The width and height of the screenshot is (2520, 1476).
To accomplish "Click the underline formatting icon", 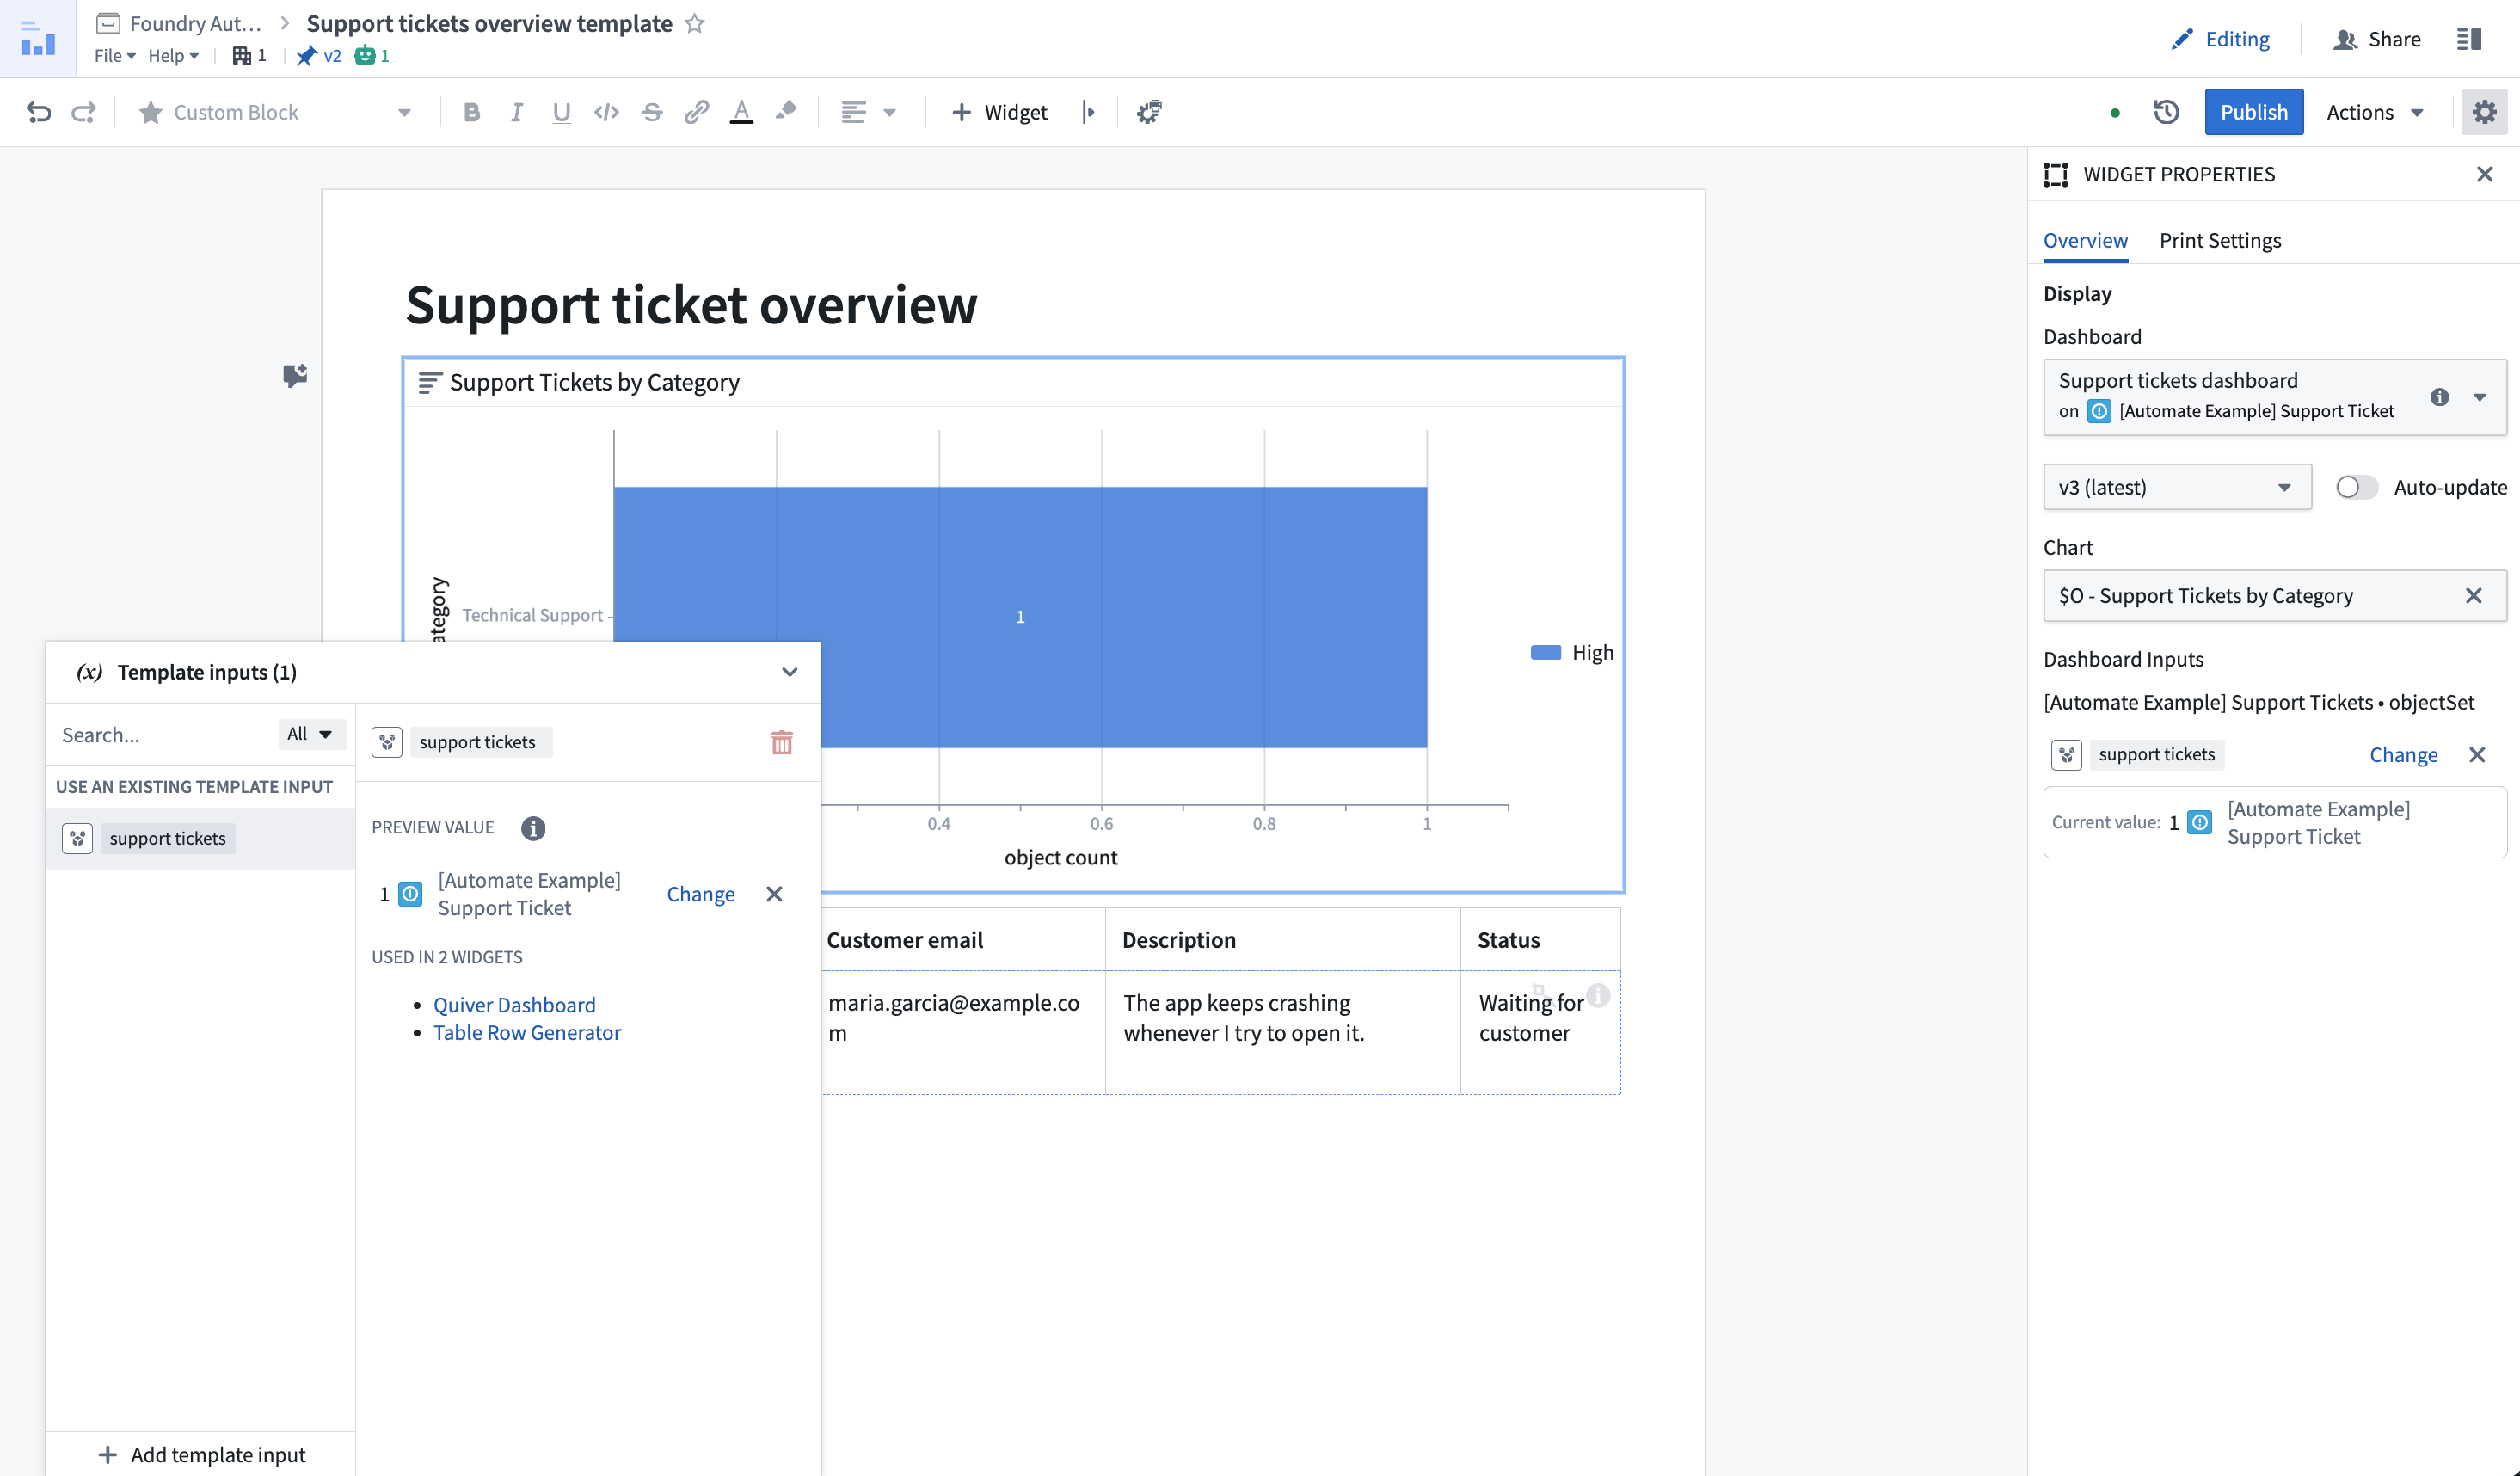I will click(560, 113).
